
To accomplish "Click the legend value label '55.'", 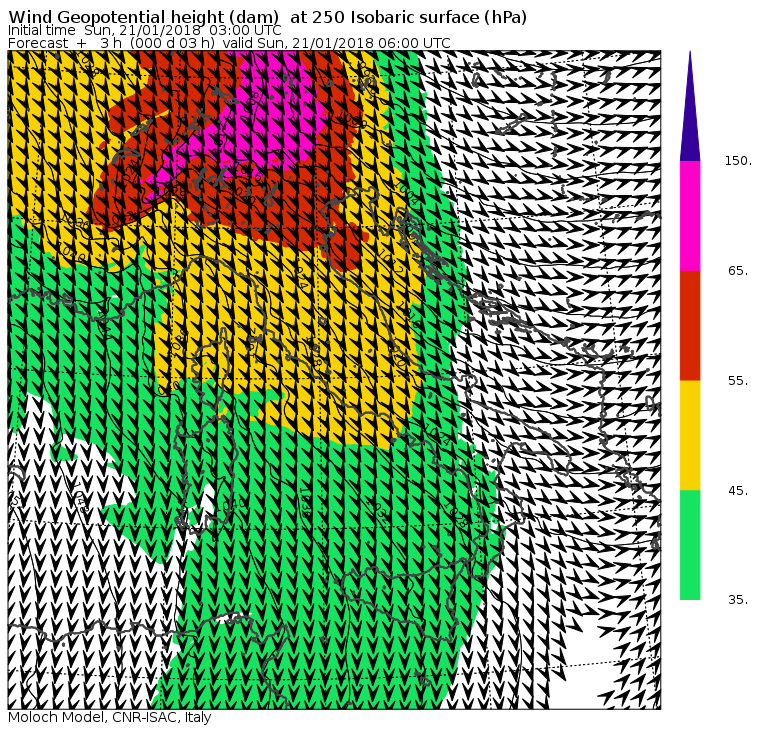I will tap(738, 381).
